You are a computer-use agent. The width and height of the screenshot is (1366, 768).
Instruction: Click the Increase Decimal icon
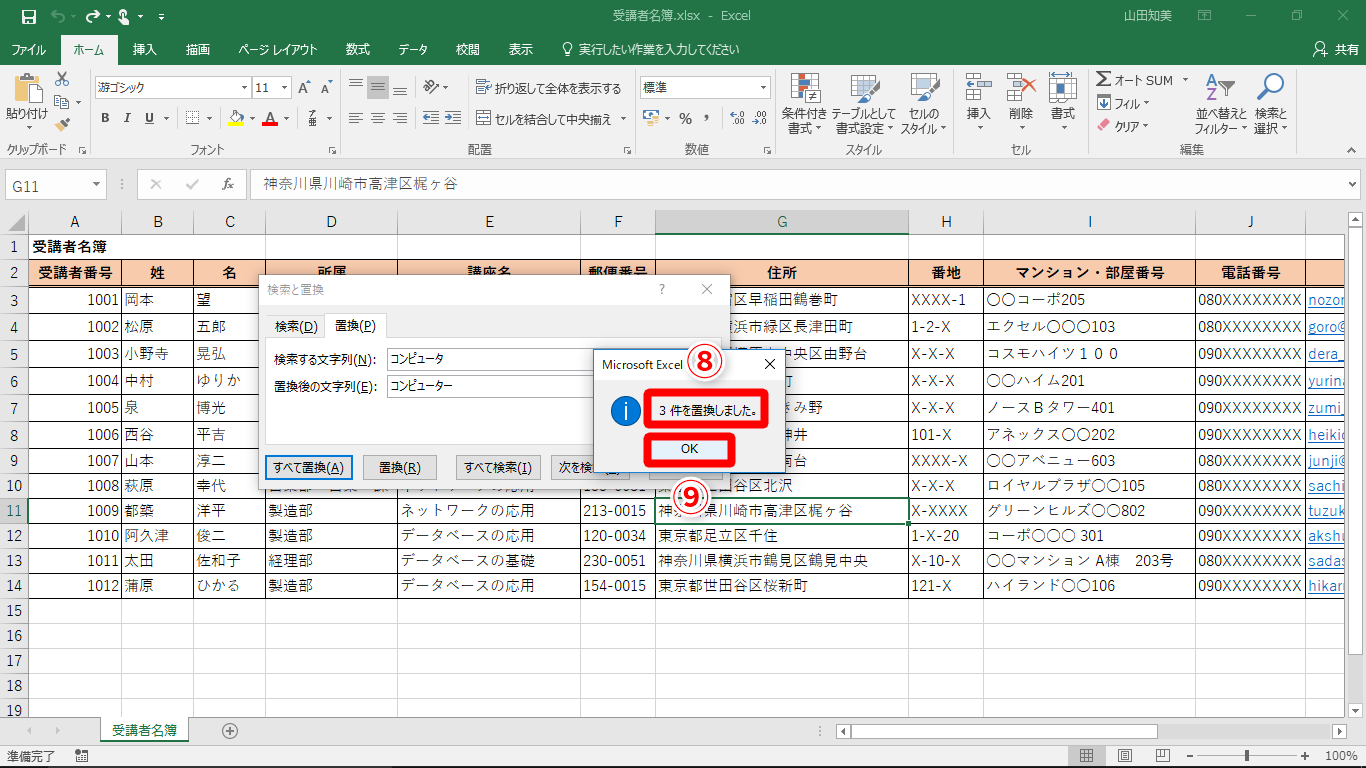tap(738, 118)
